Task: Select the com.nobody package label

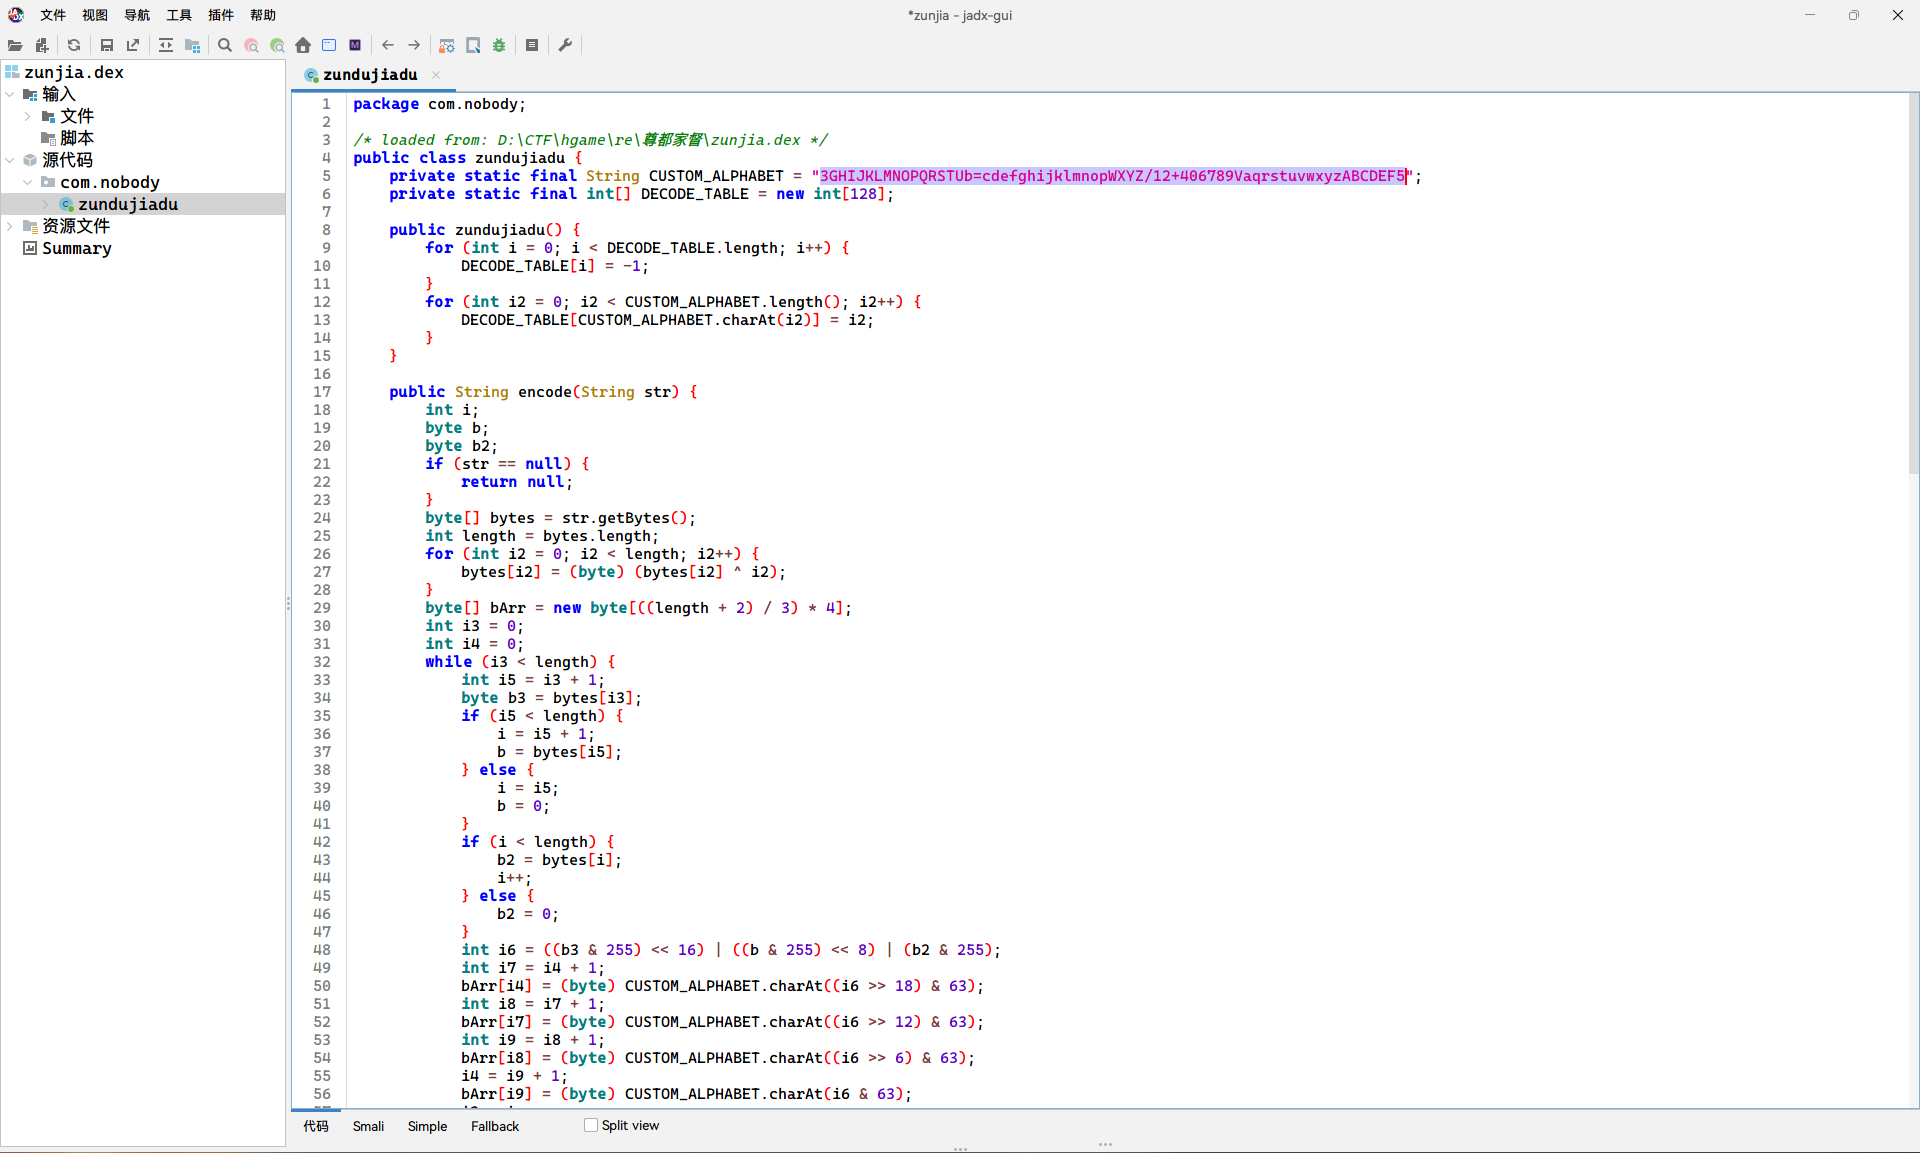Action: [110, 182]
